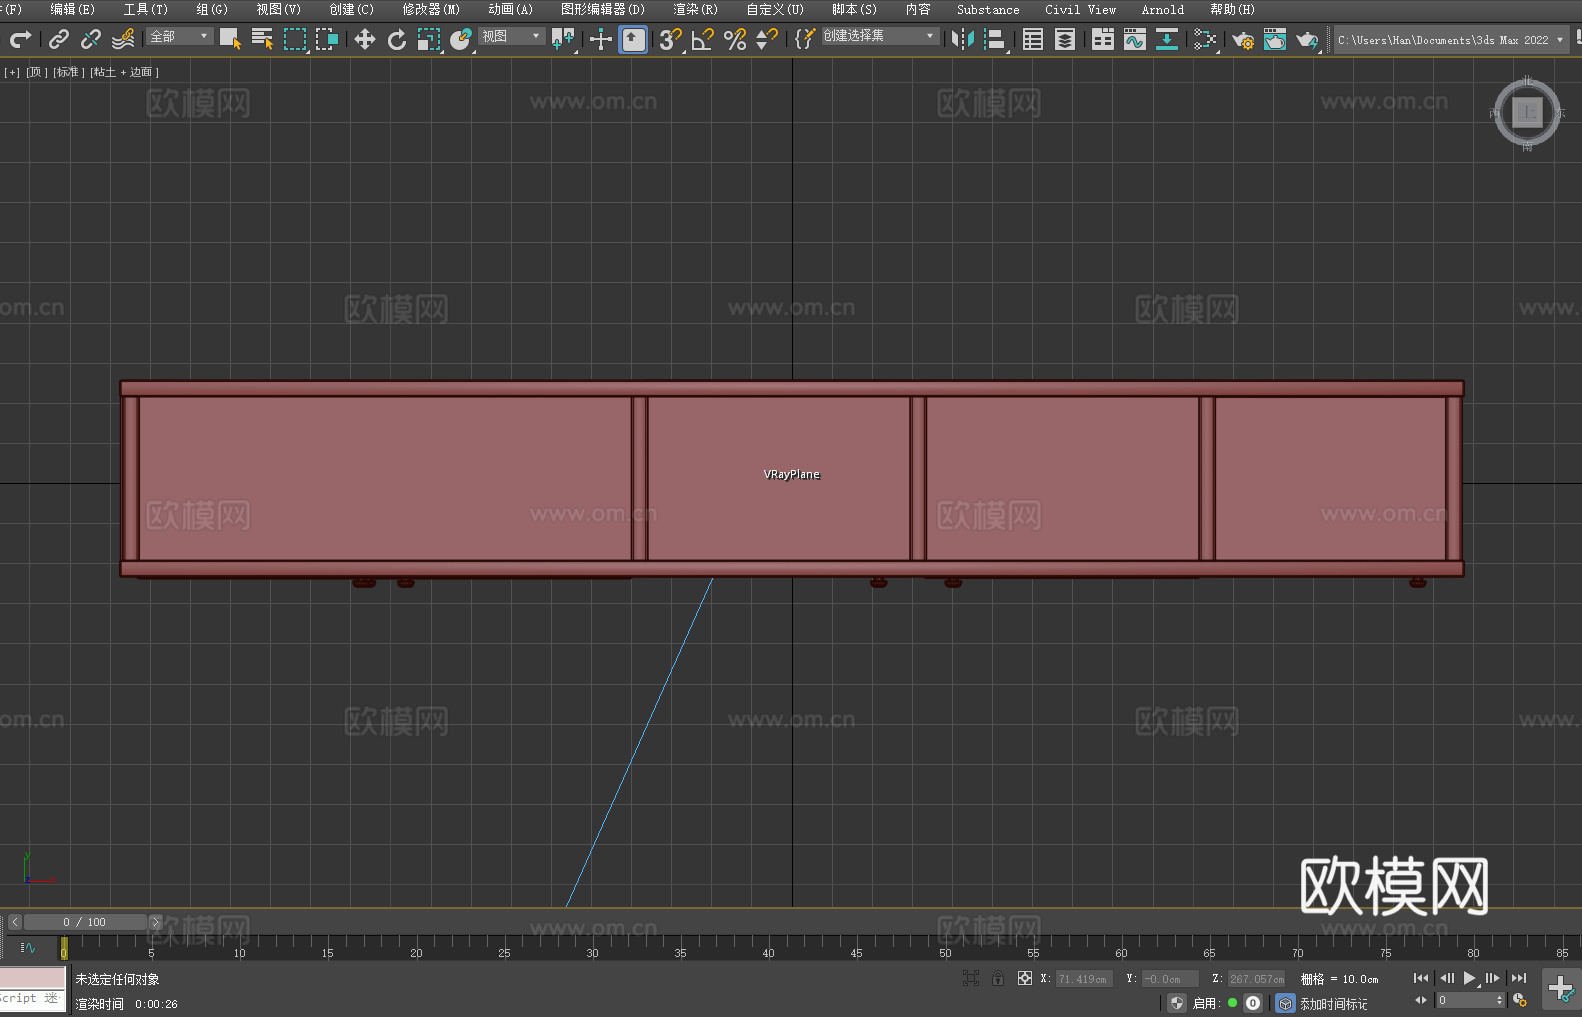Viewport: 1582px width, 1017px height.
Task: Open the Rendered Frame Window
Action: 1275,39
